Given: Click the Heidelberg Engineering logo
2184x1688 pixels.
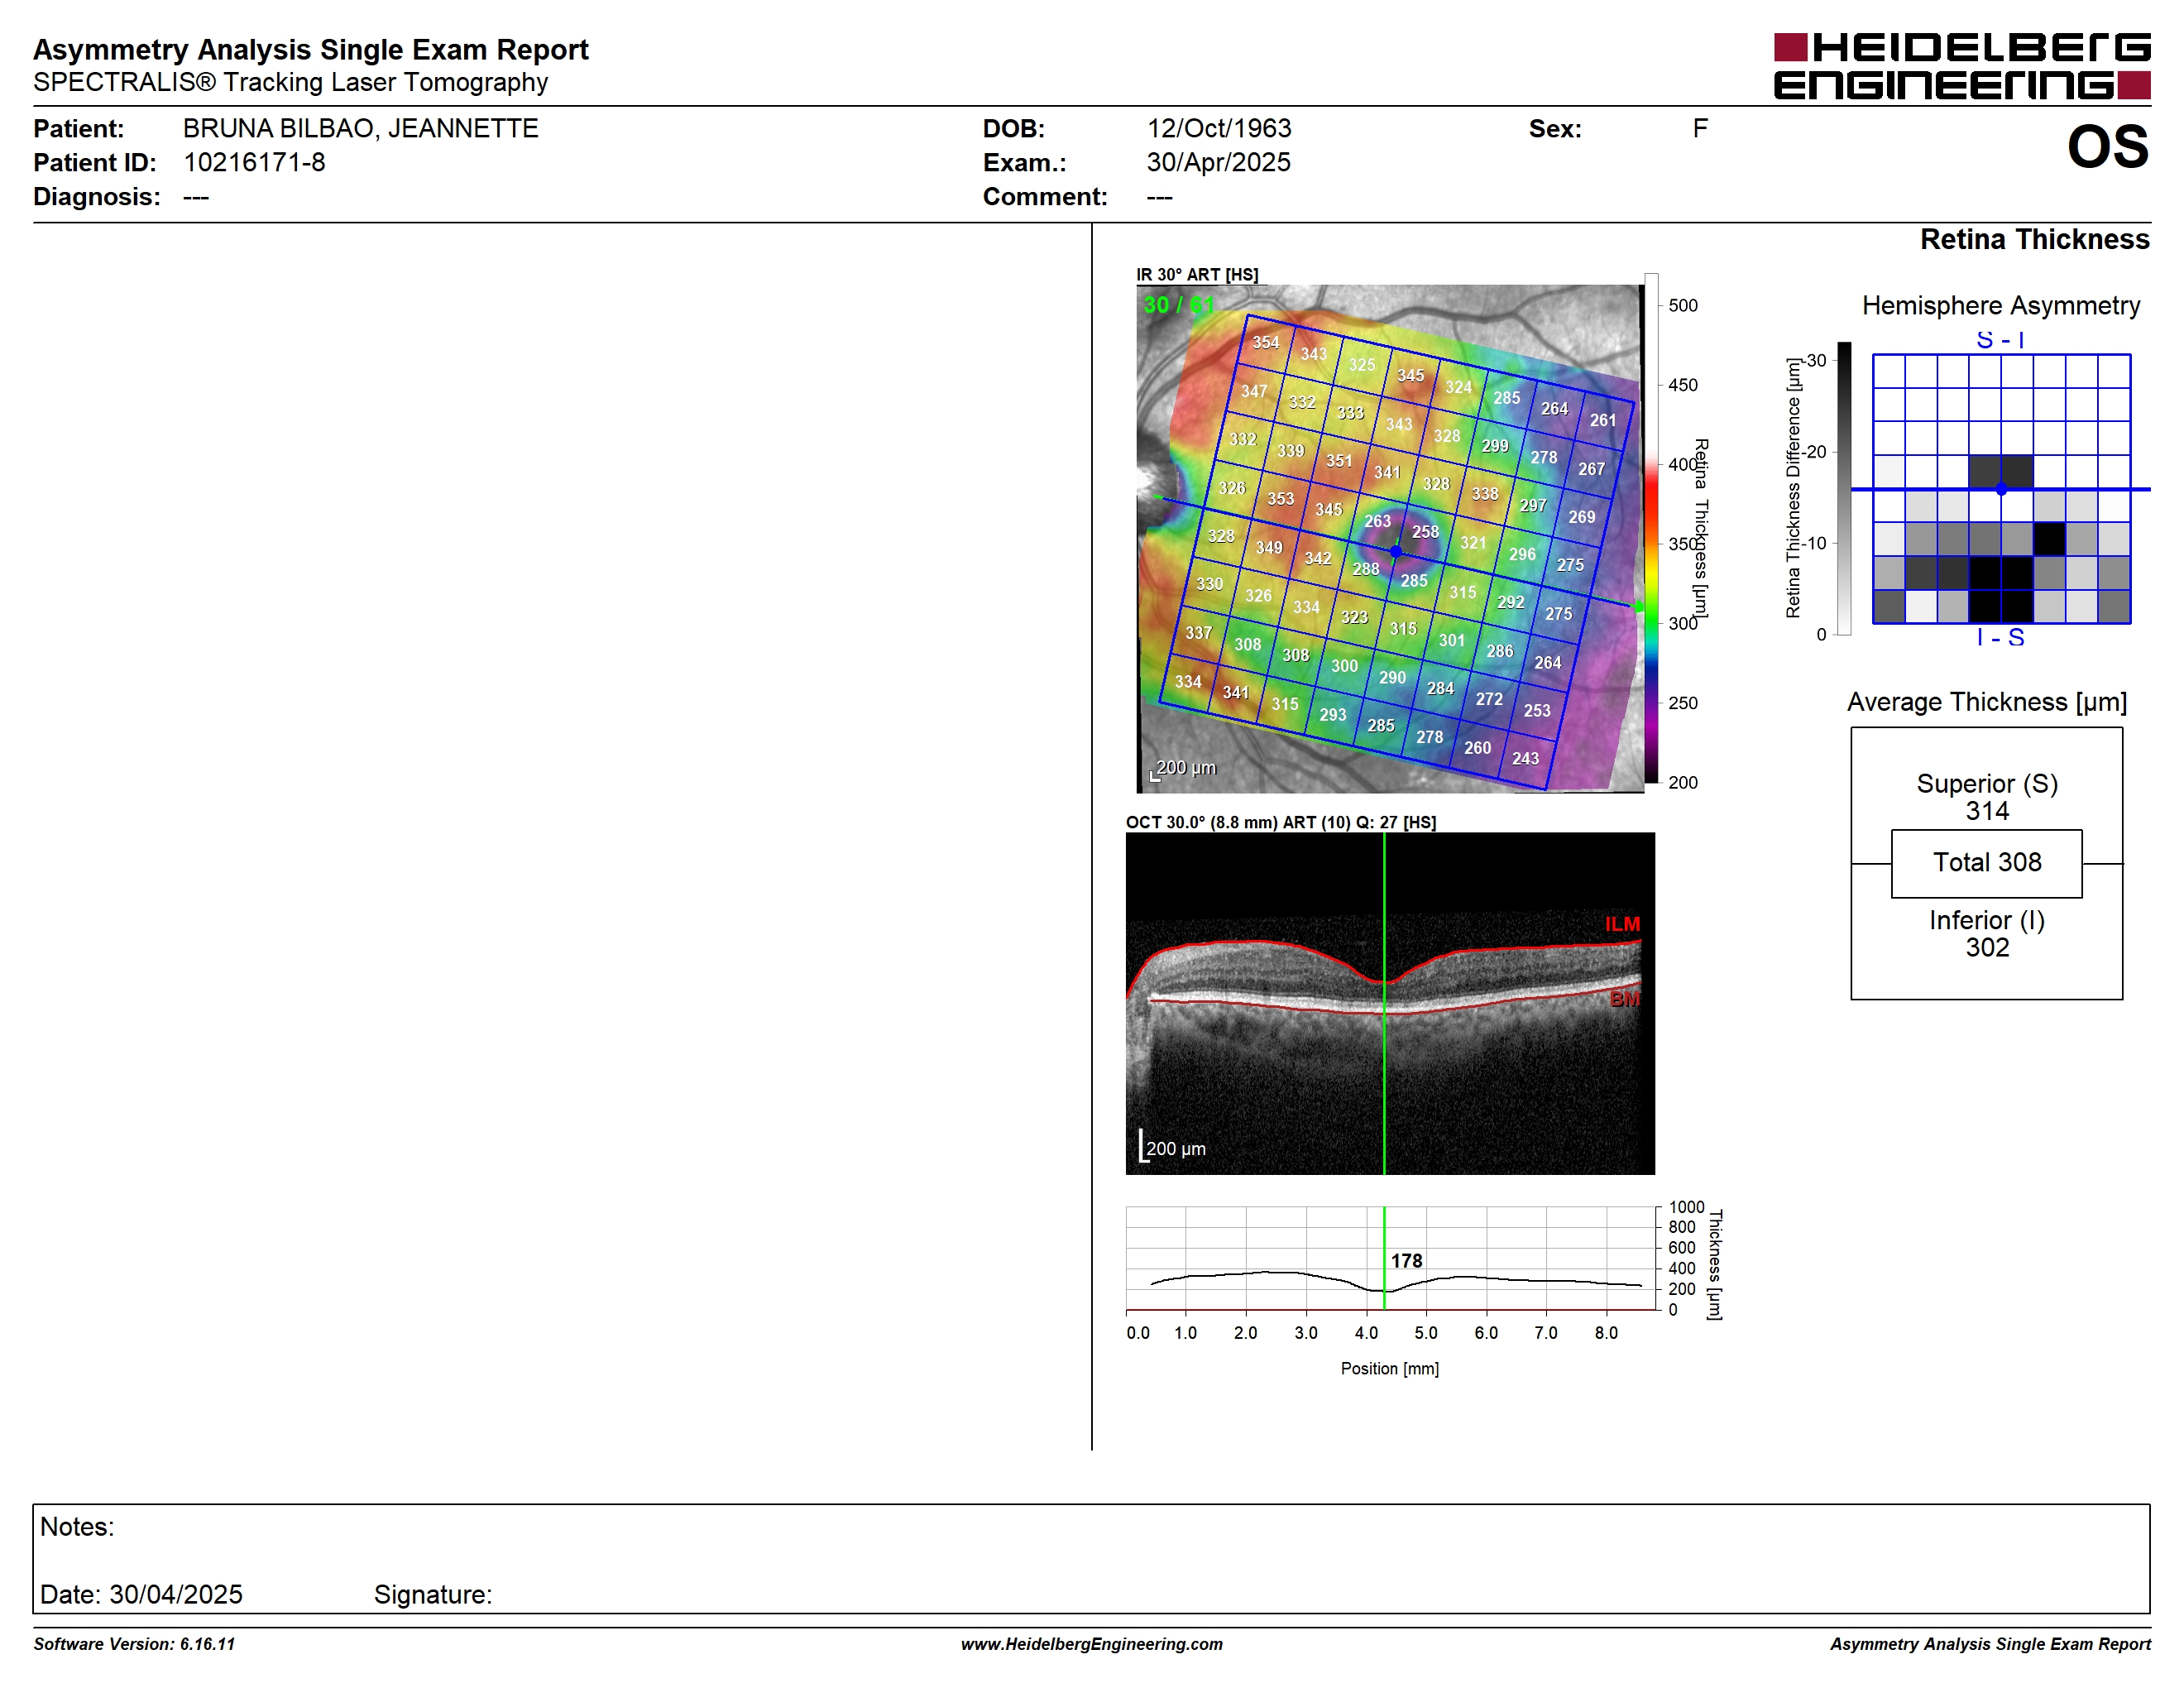Looking at the screenshot, I should click(1961, 66).
